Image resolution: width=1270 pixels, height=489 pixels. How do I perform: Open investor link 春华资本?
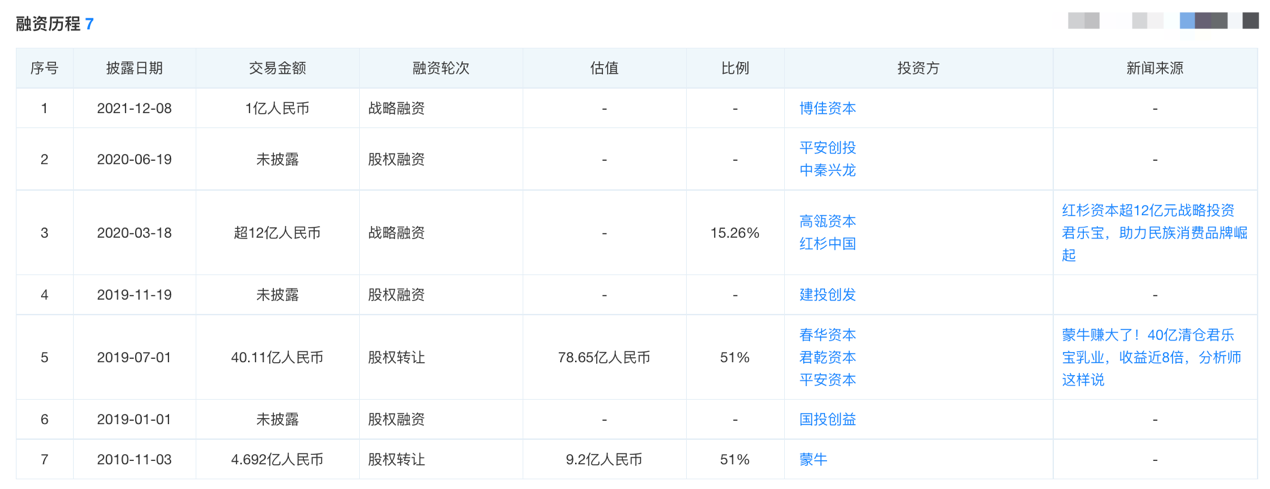pos(827,335)
